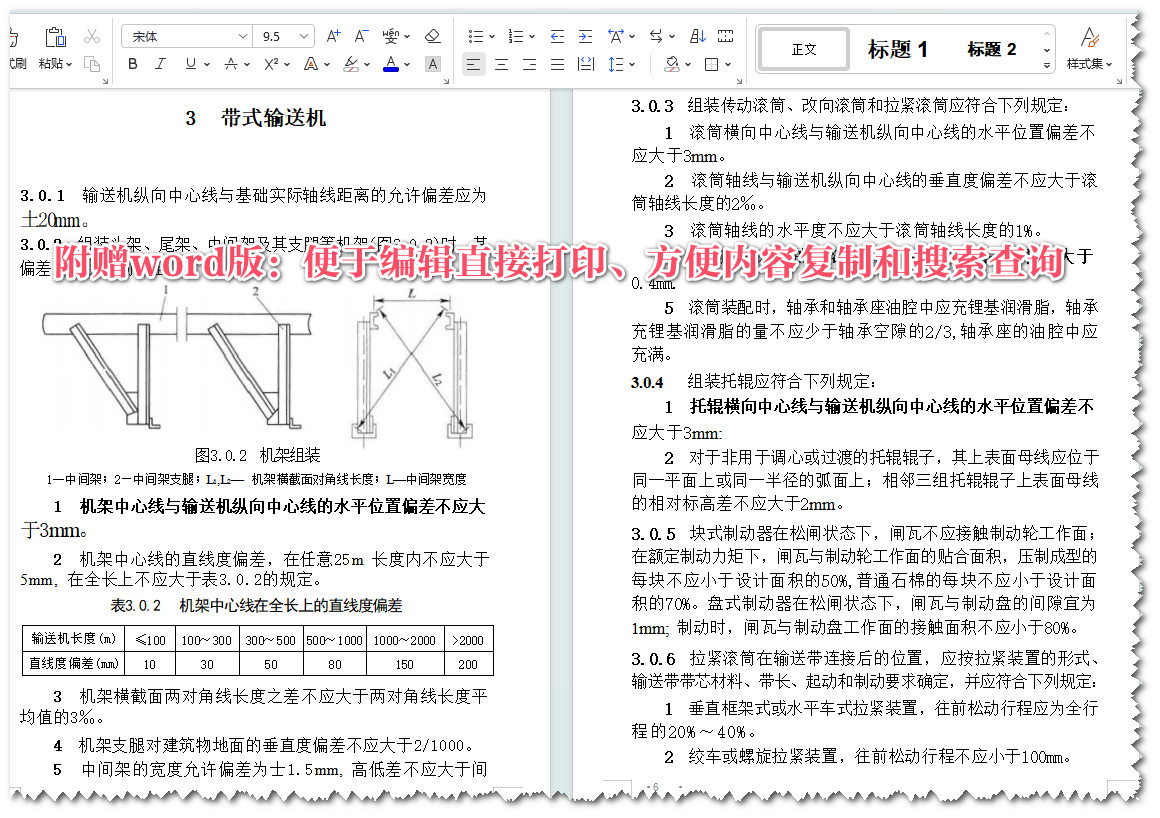
Task: Select the 标题 1 heading style
Action: click(x=898, y=48)
